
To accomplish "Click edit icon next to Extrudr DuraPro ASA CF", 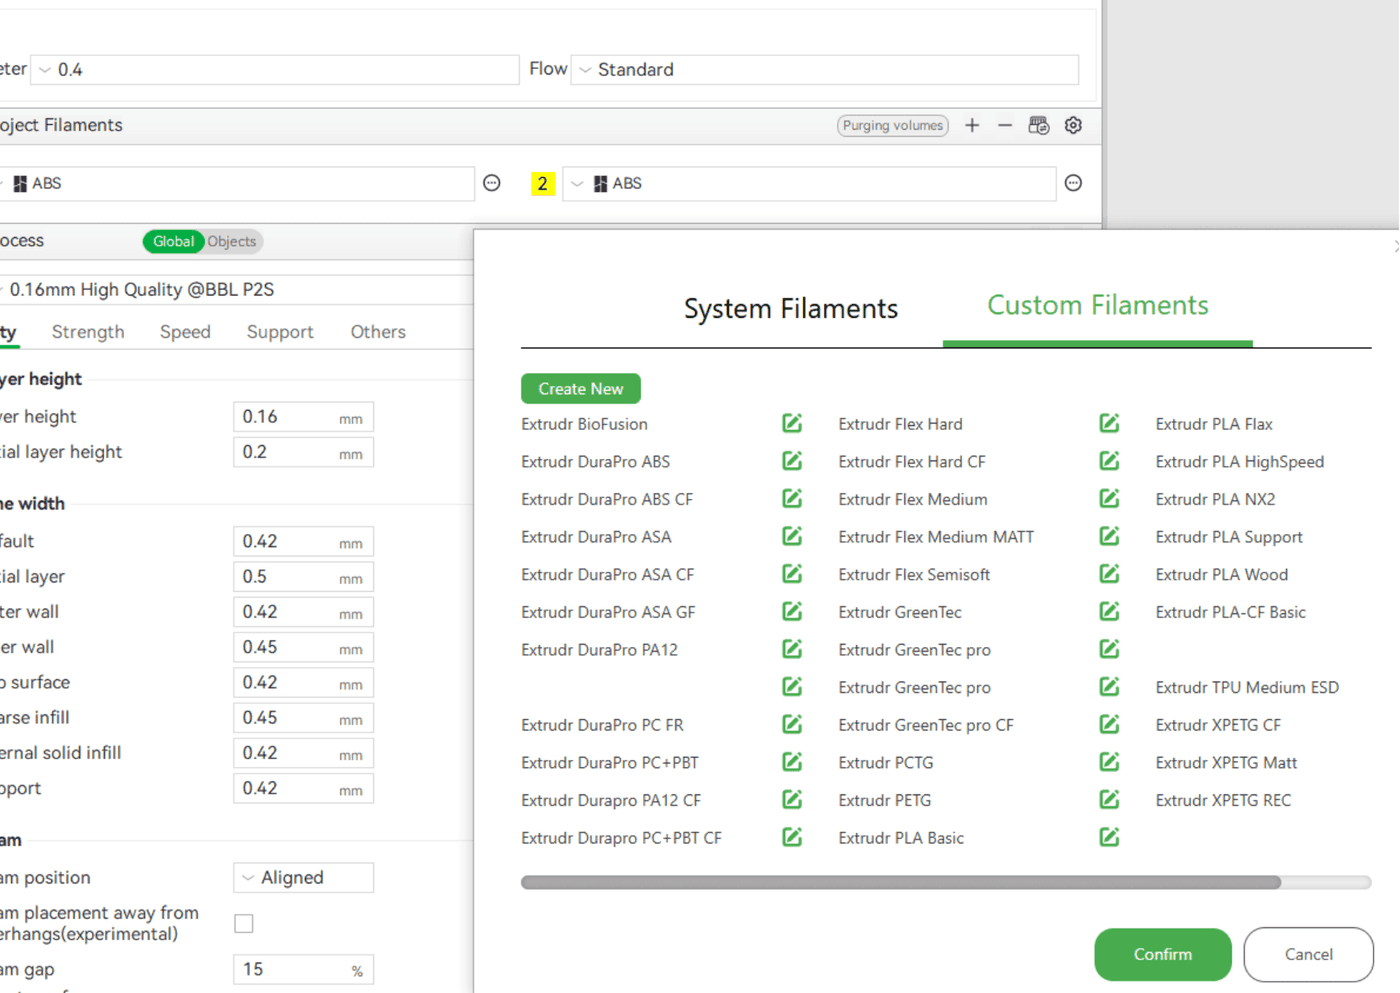I will tap(792, 574).
